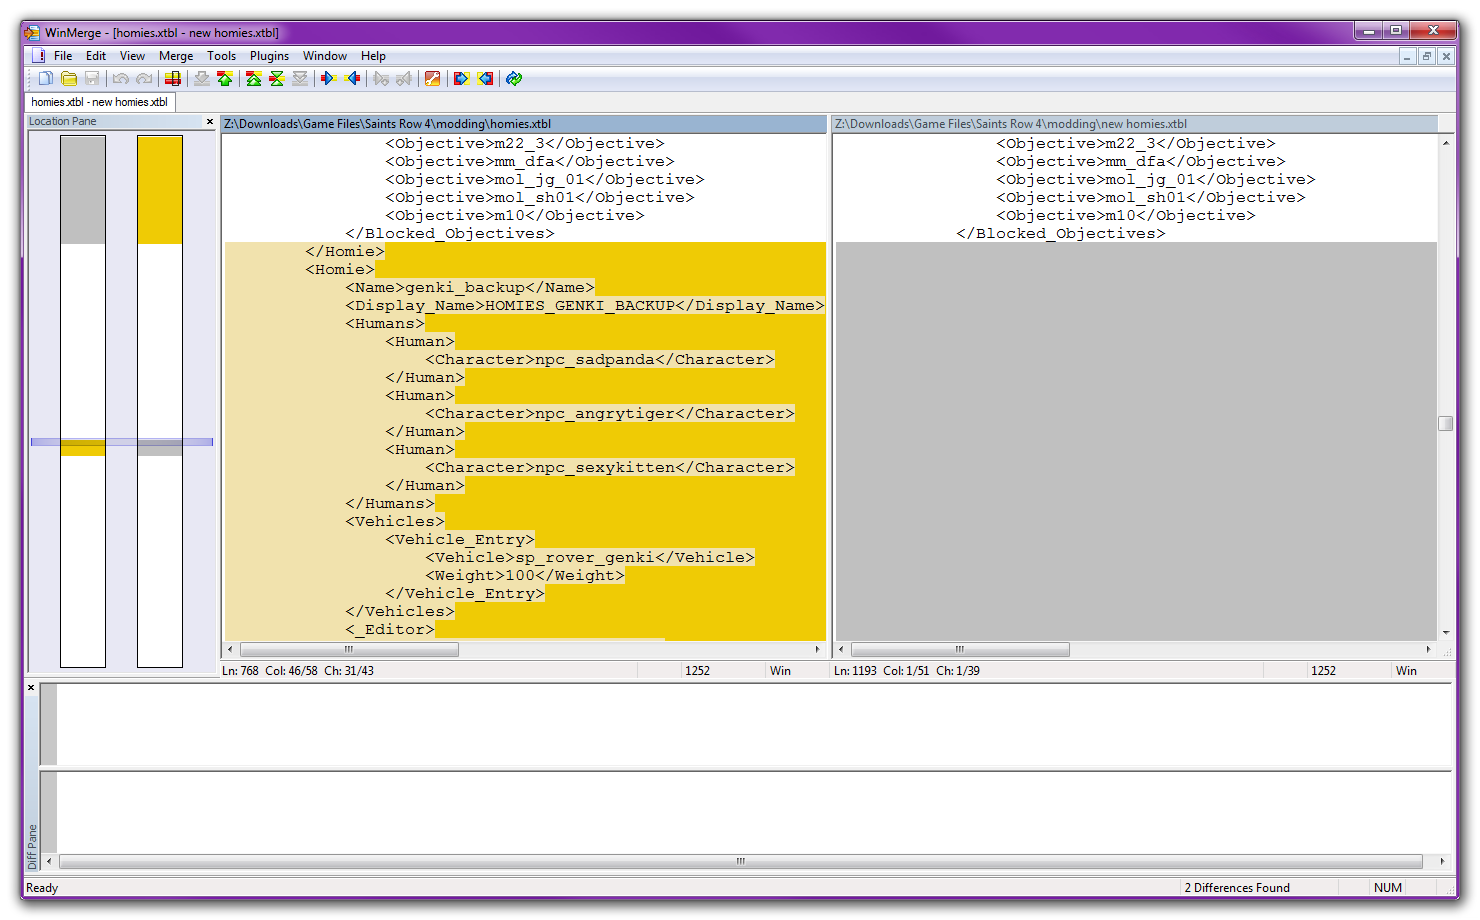Viewport: 1480px width, 920px height.
Task: Click the npc_sexykitten character line
Action: pyautogui.click(x=610, y=468)
